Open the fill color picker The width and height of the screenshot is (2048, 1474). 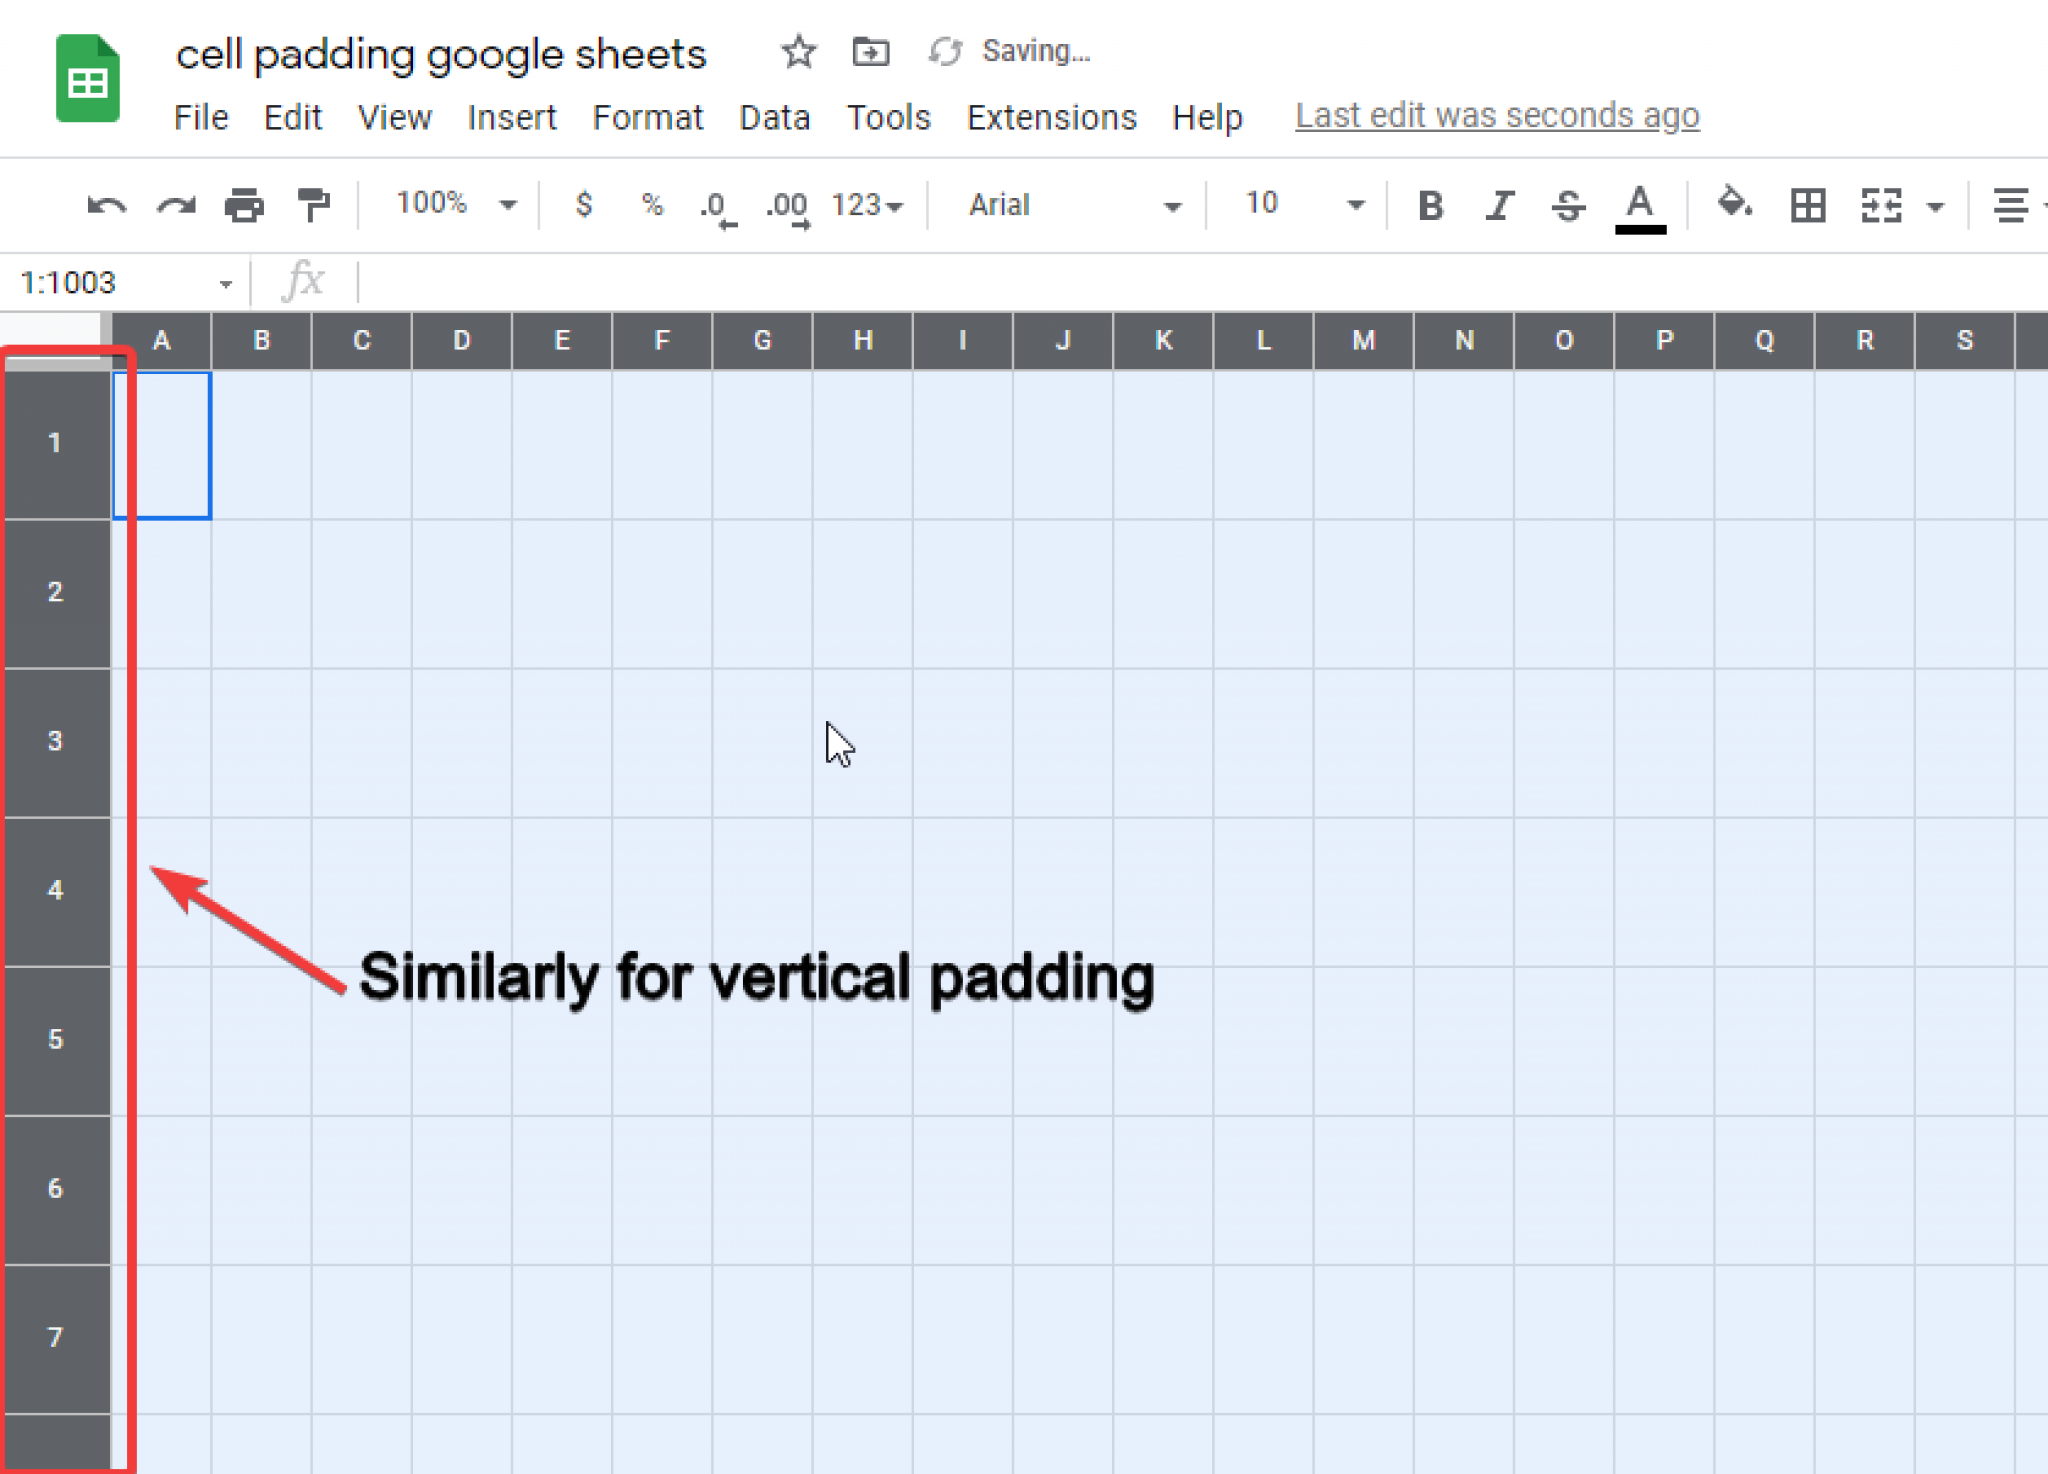[1734, 203]
